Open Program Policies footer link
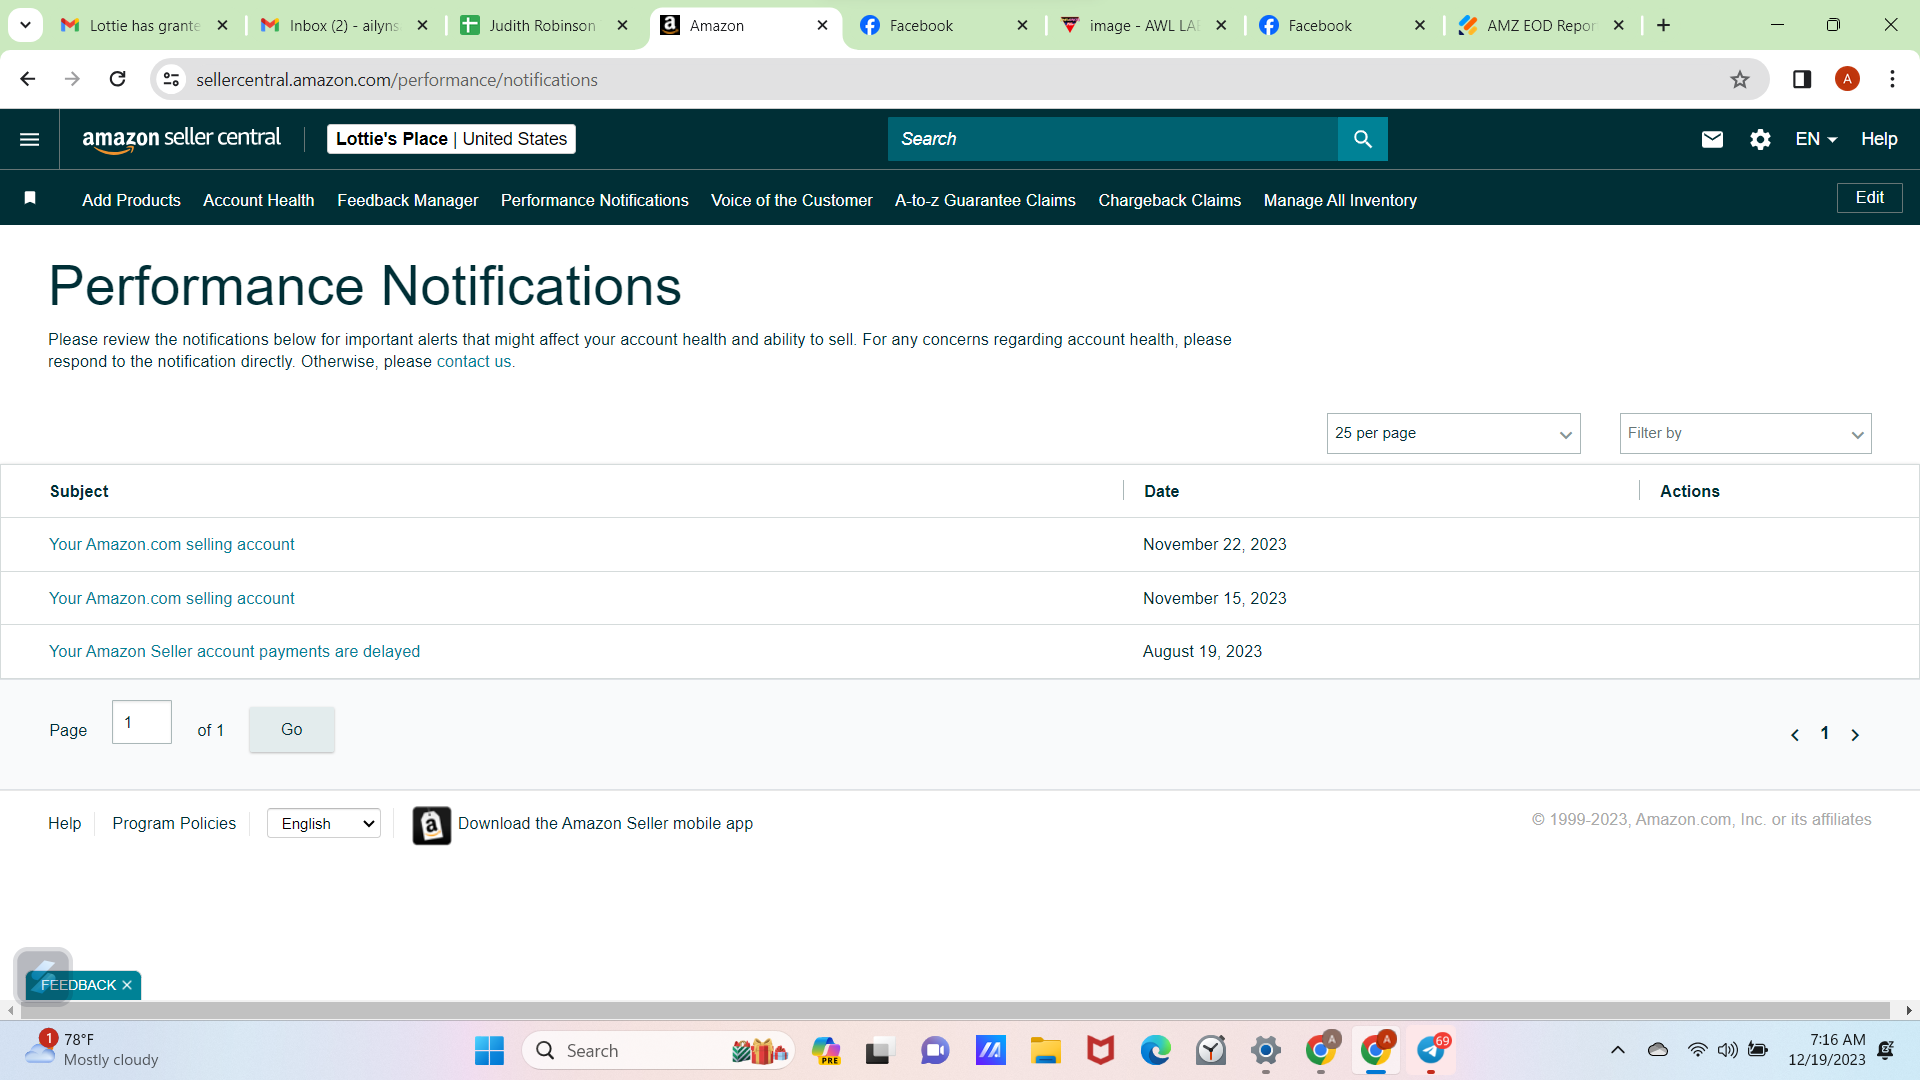The height and width of the screenshot is (1080, 1920). click(x=174, y=823)
